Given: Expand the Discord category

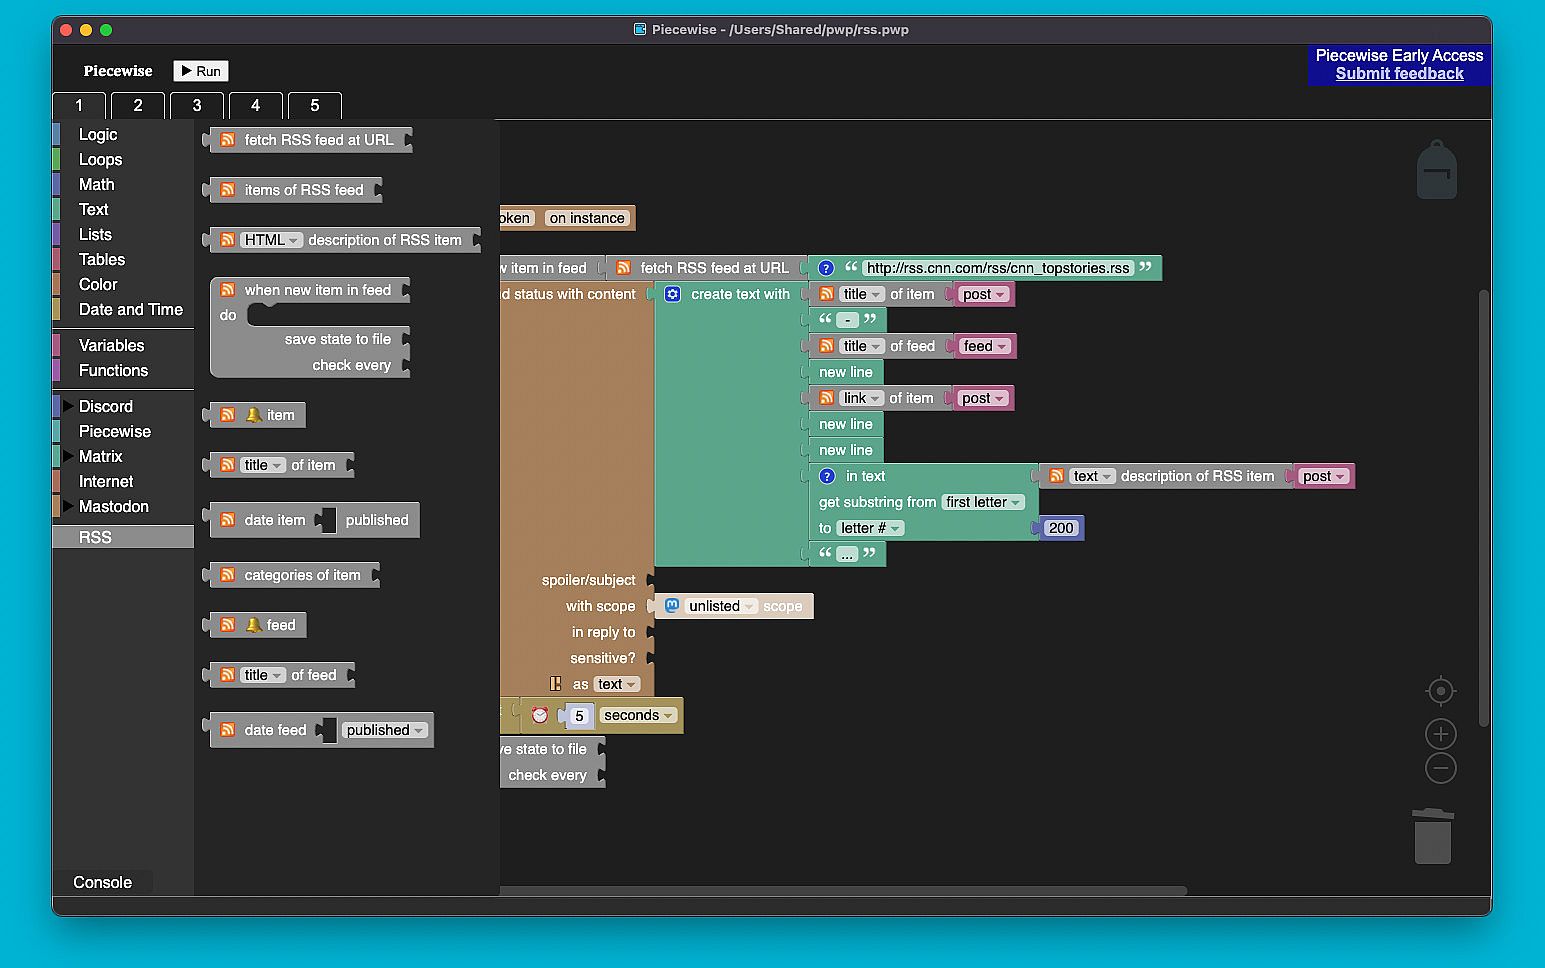Looking at the screenshot, I should pyautogui.click(x=68, y=406).
